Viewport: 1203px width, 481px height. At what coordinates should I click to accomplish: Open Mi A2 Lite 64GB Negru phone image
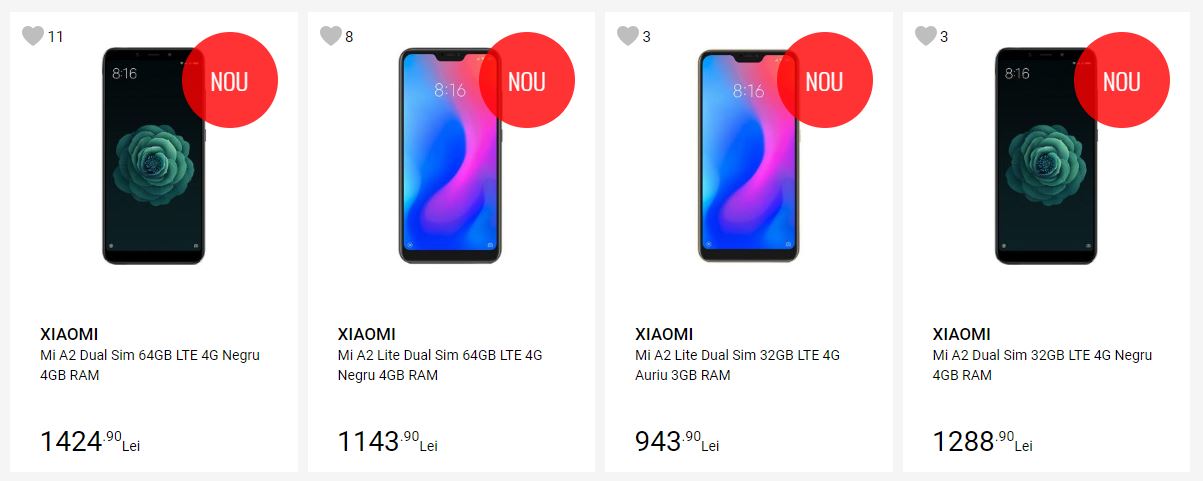(451, 155)
